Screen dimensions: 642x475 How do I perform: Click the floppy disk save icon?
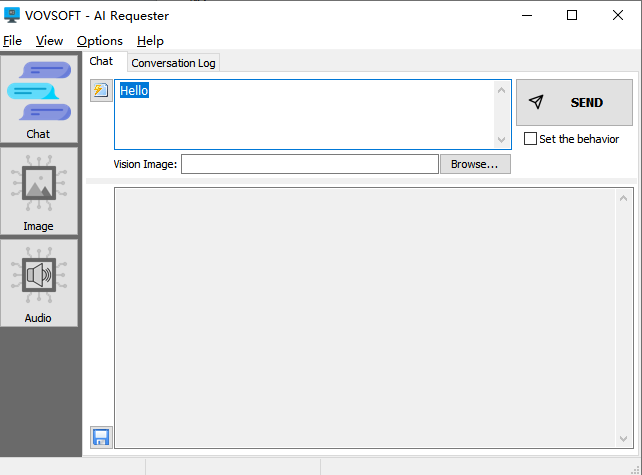coord(101,437)
